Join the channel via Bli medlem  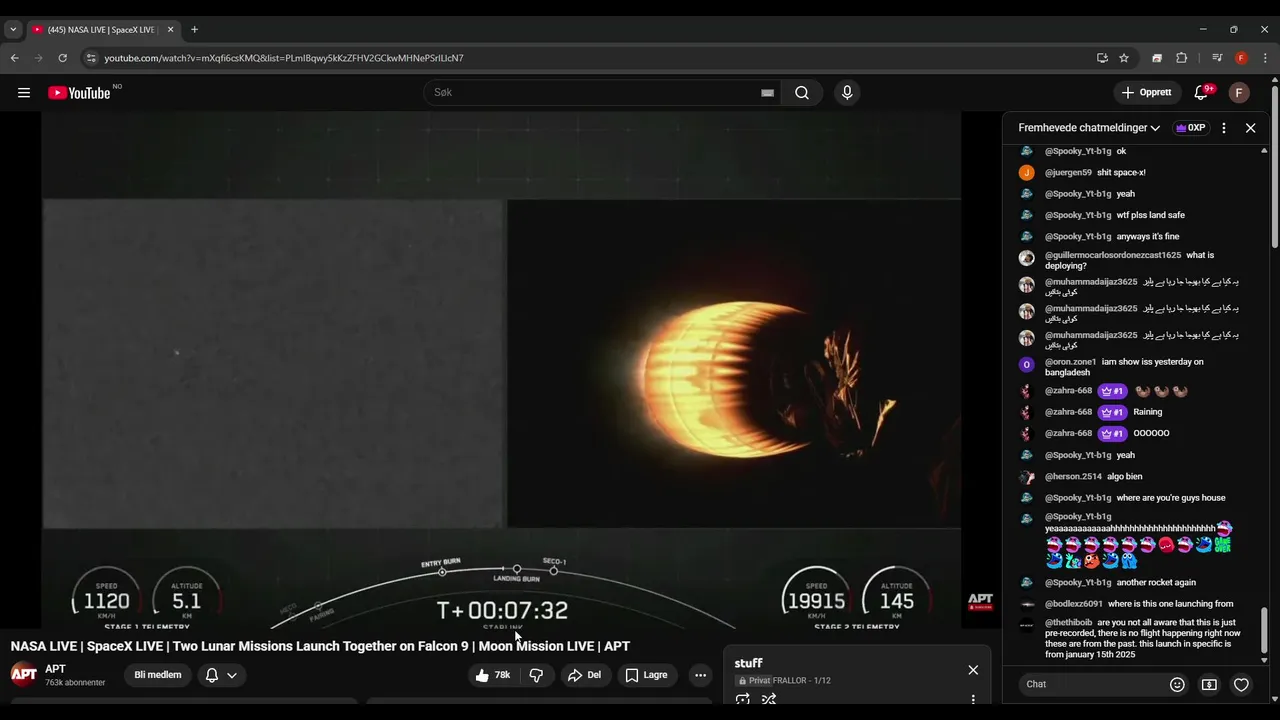158,675
